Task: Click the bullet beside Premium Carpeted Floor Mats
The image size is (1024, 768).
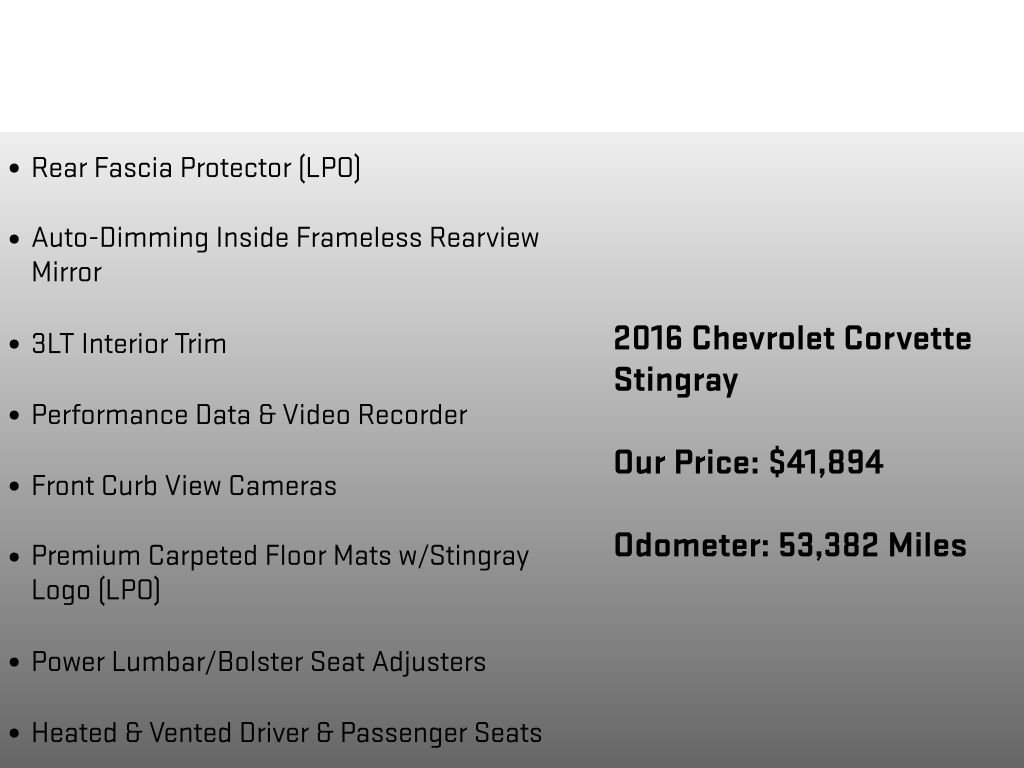Action: click(x=14, y=557)
